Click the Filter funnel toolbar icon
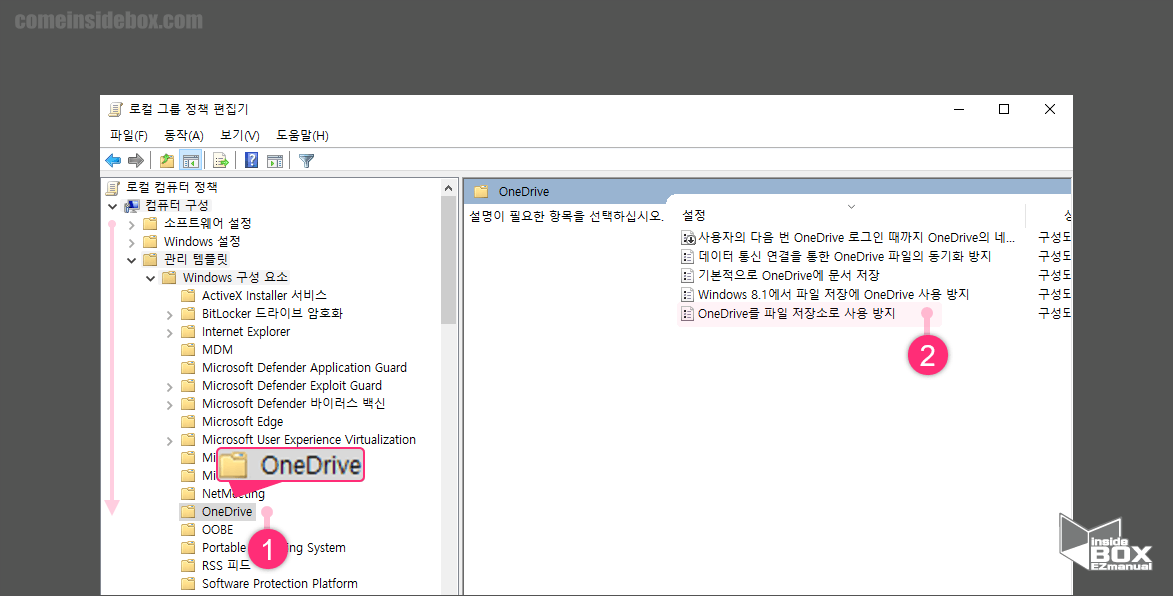Screen dimensions: 1173x596 point(306,160)
